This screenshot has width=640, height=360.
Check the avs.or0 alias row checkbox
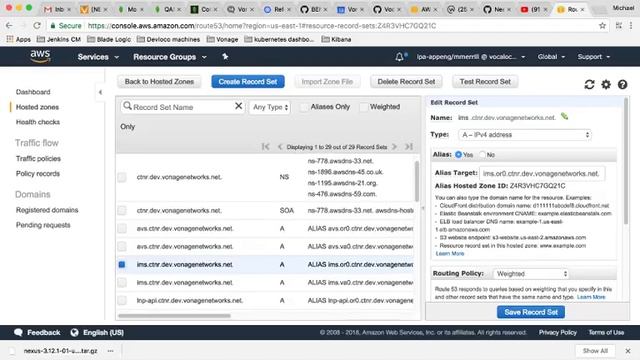122,228
